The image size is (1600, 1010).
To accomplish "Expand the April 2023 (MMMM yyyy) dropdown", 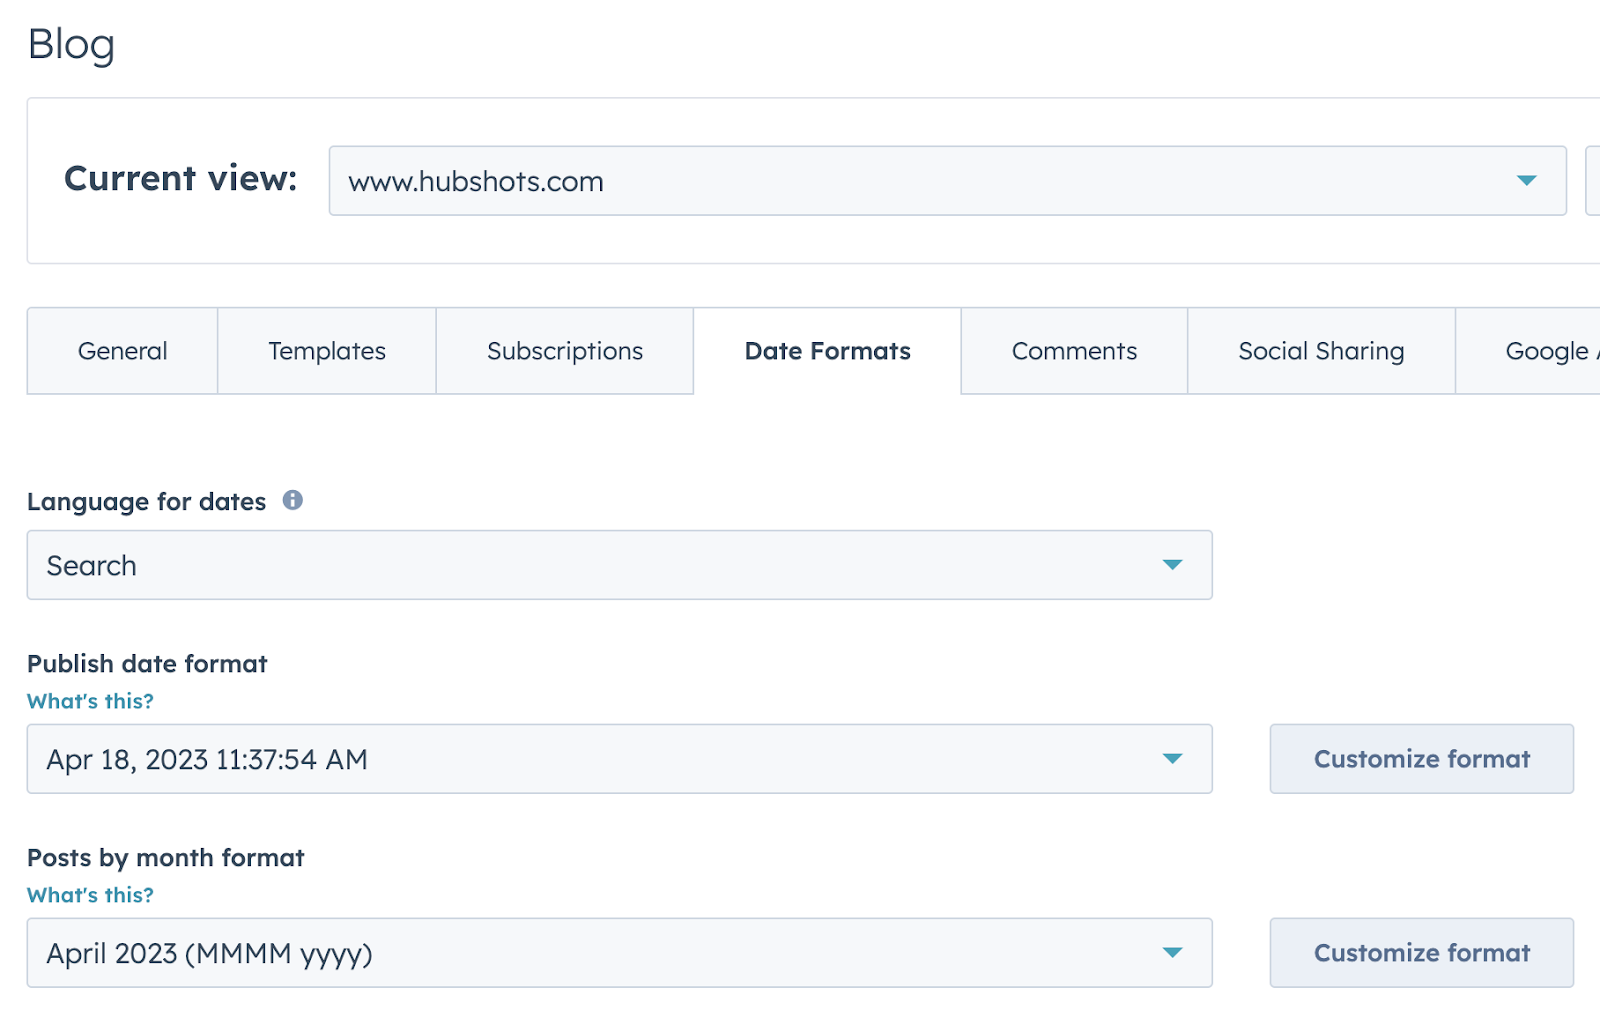I will pyautogui.click(x=600, y=953).
